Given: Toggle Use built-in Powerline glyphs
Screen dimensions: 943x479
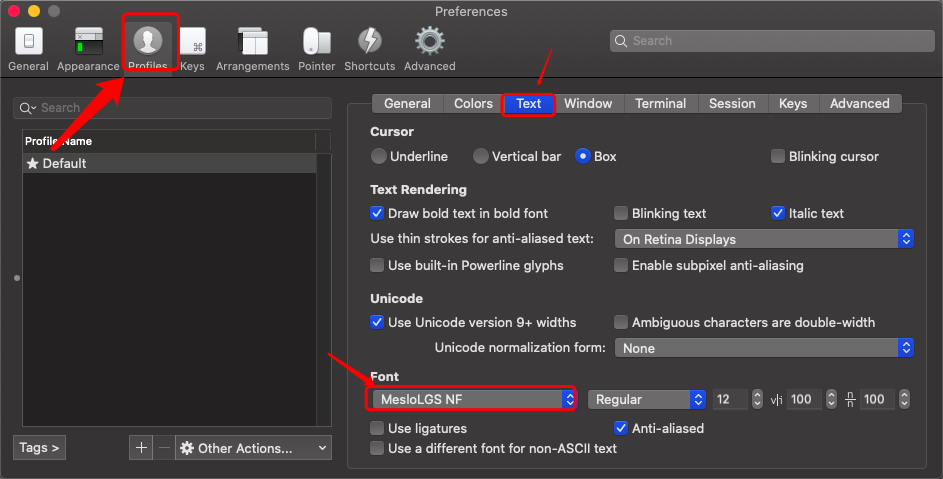Looking at the screenshot, I should 377,266.
